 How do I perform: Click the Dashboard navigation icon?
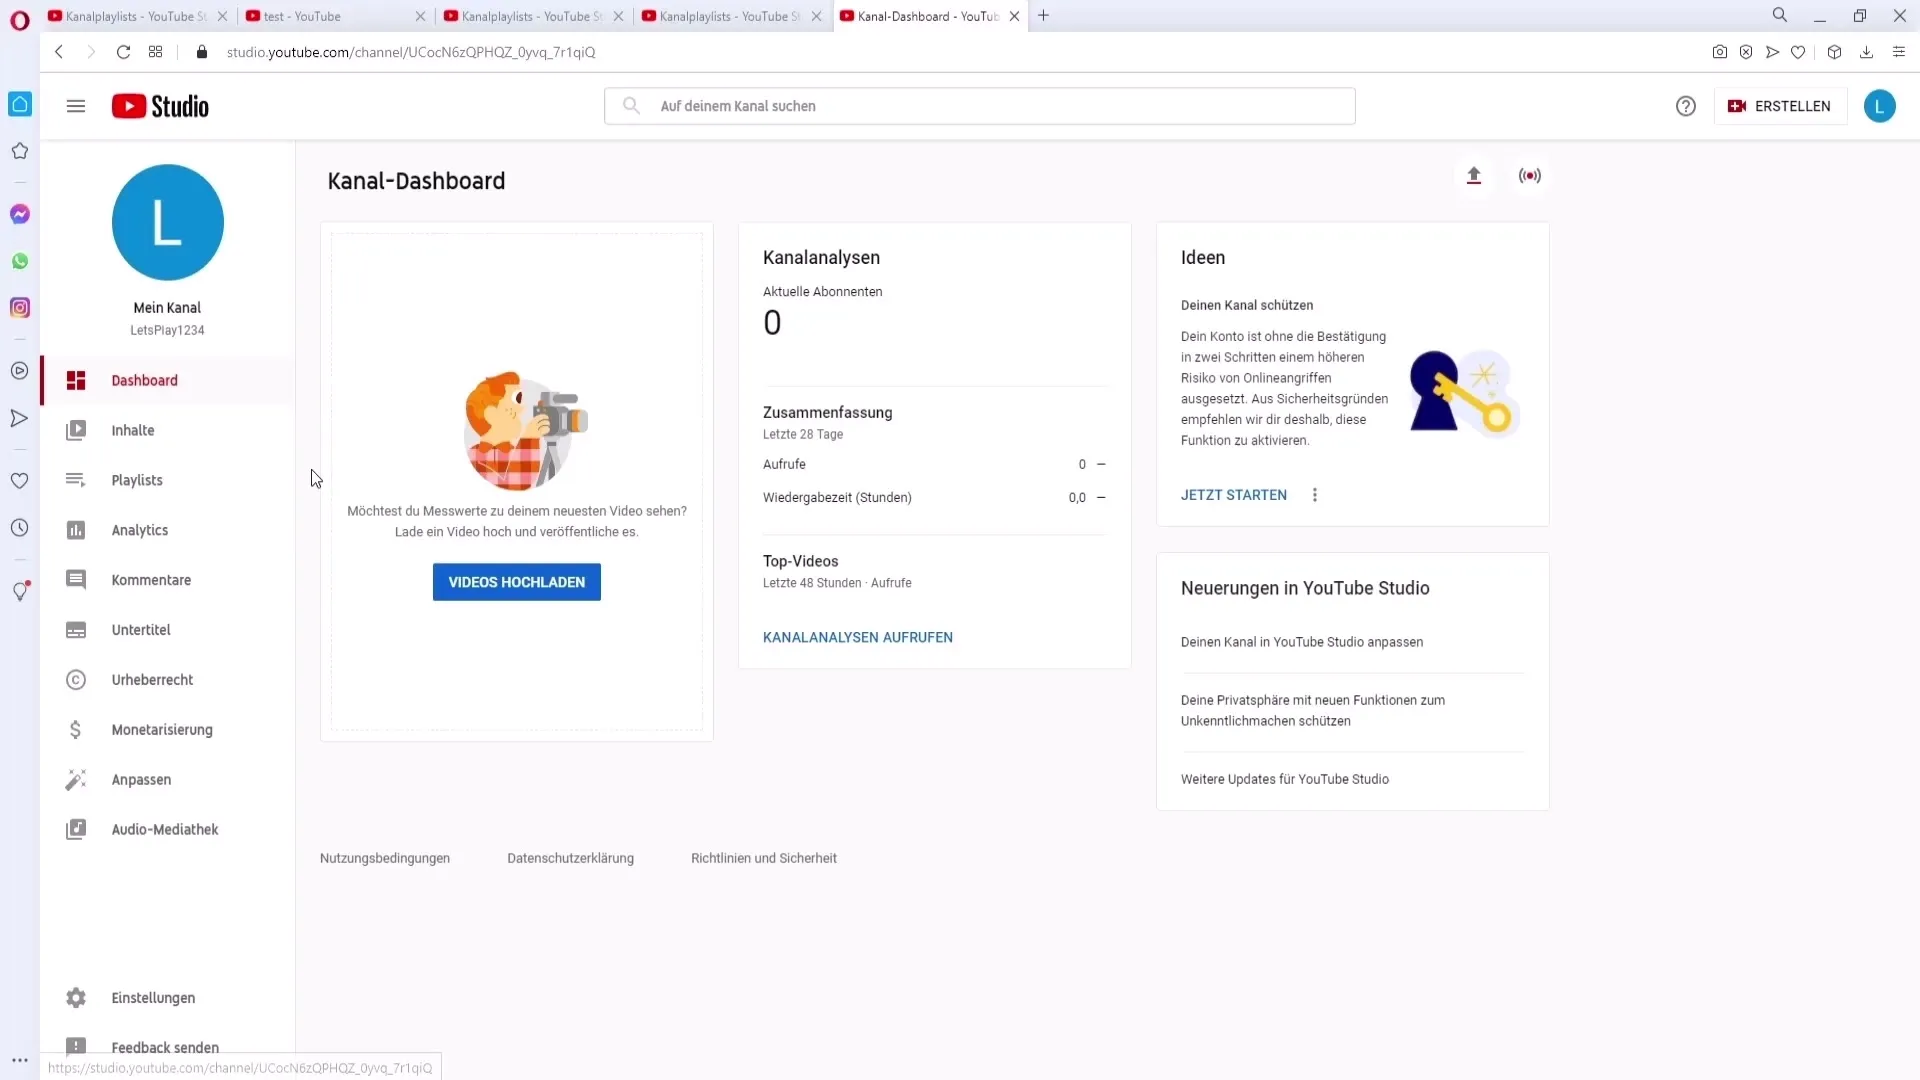pos(75,381)
